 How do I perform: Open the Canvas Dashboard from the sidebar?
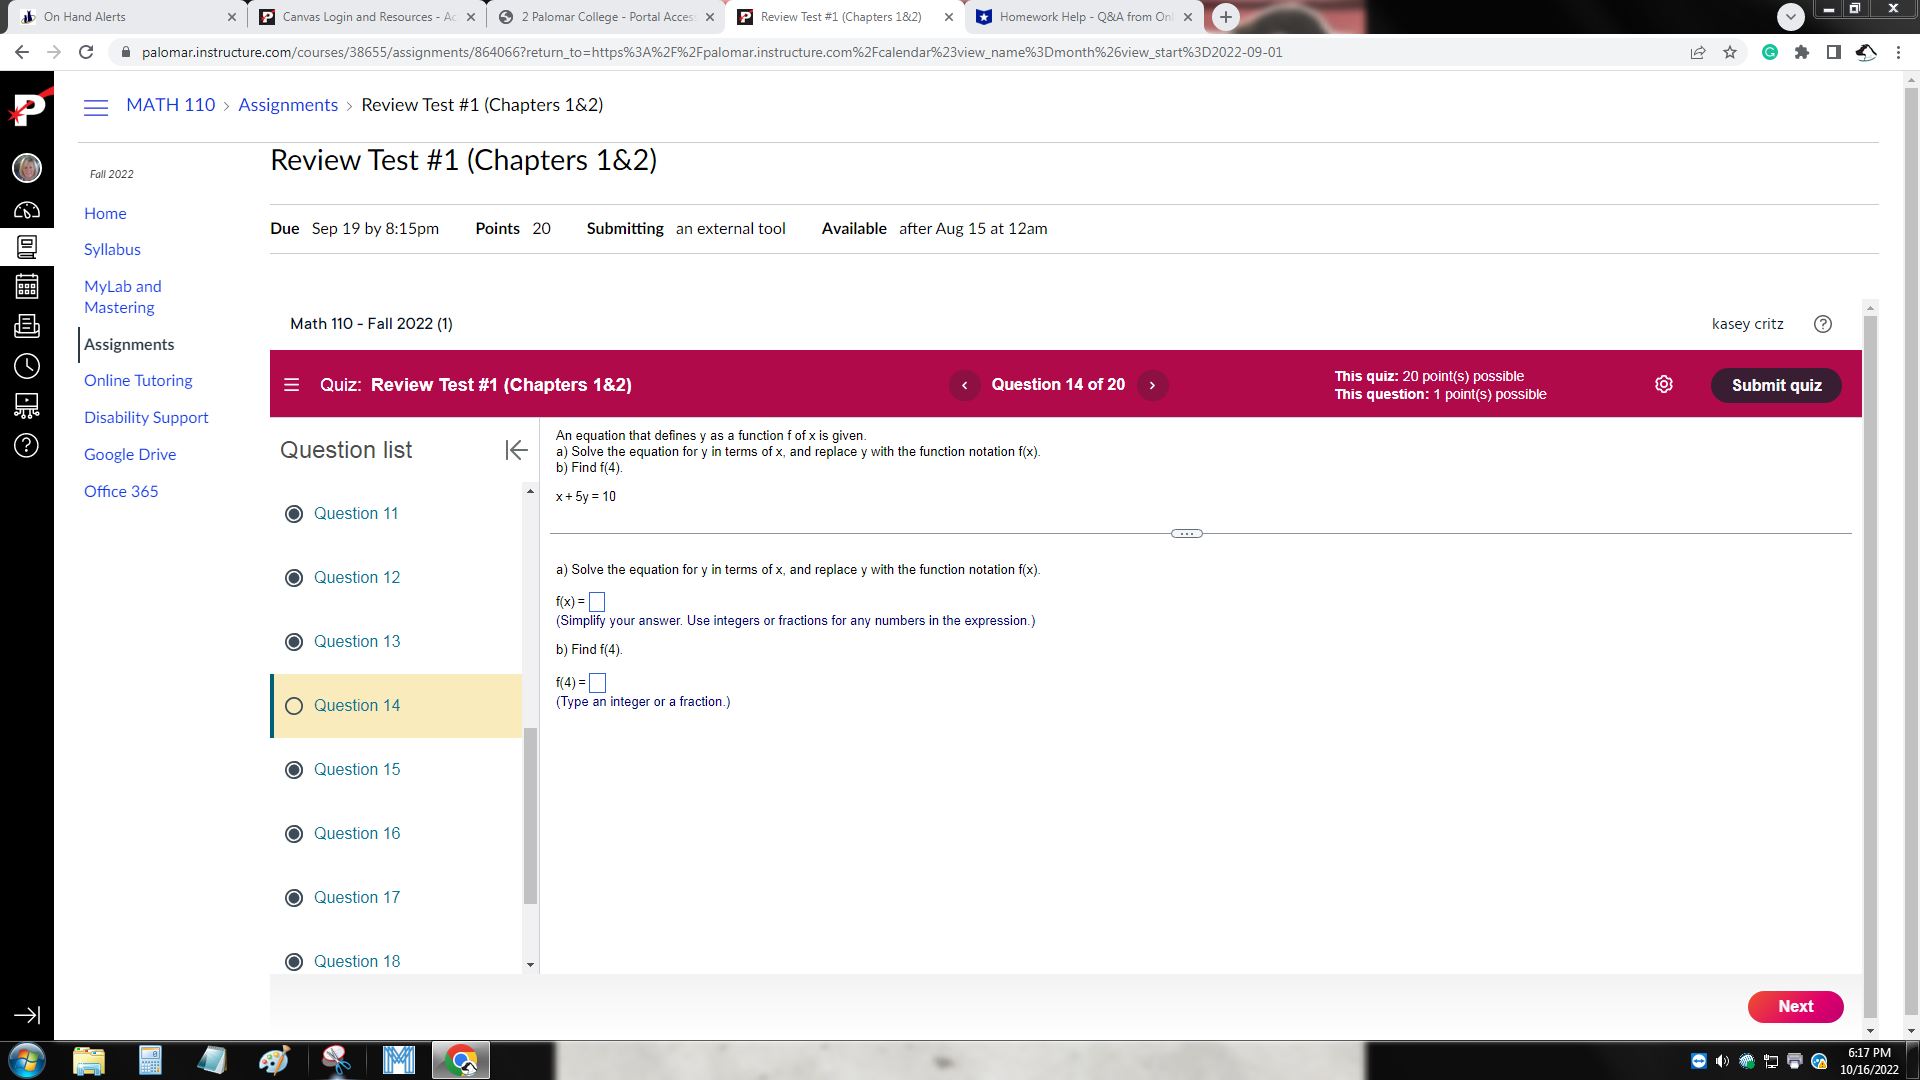[x=27, y=210]
